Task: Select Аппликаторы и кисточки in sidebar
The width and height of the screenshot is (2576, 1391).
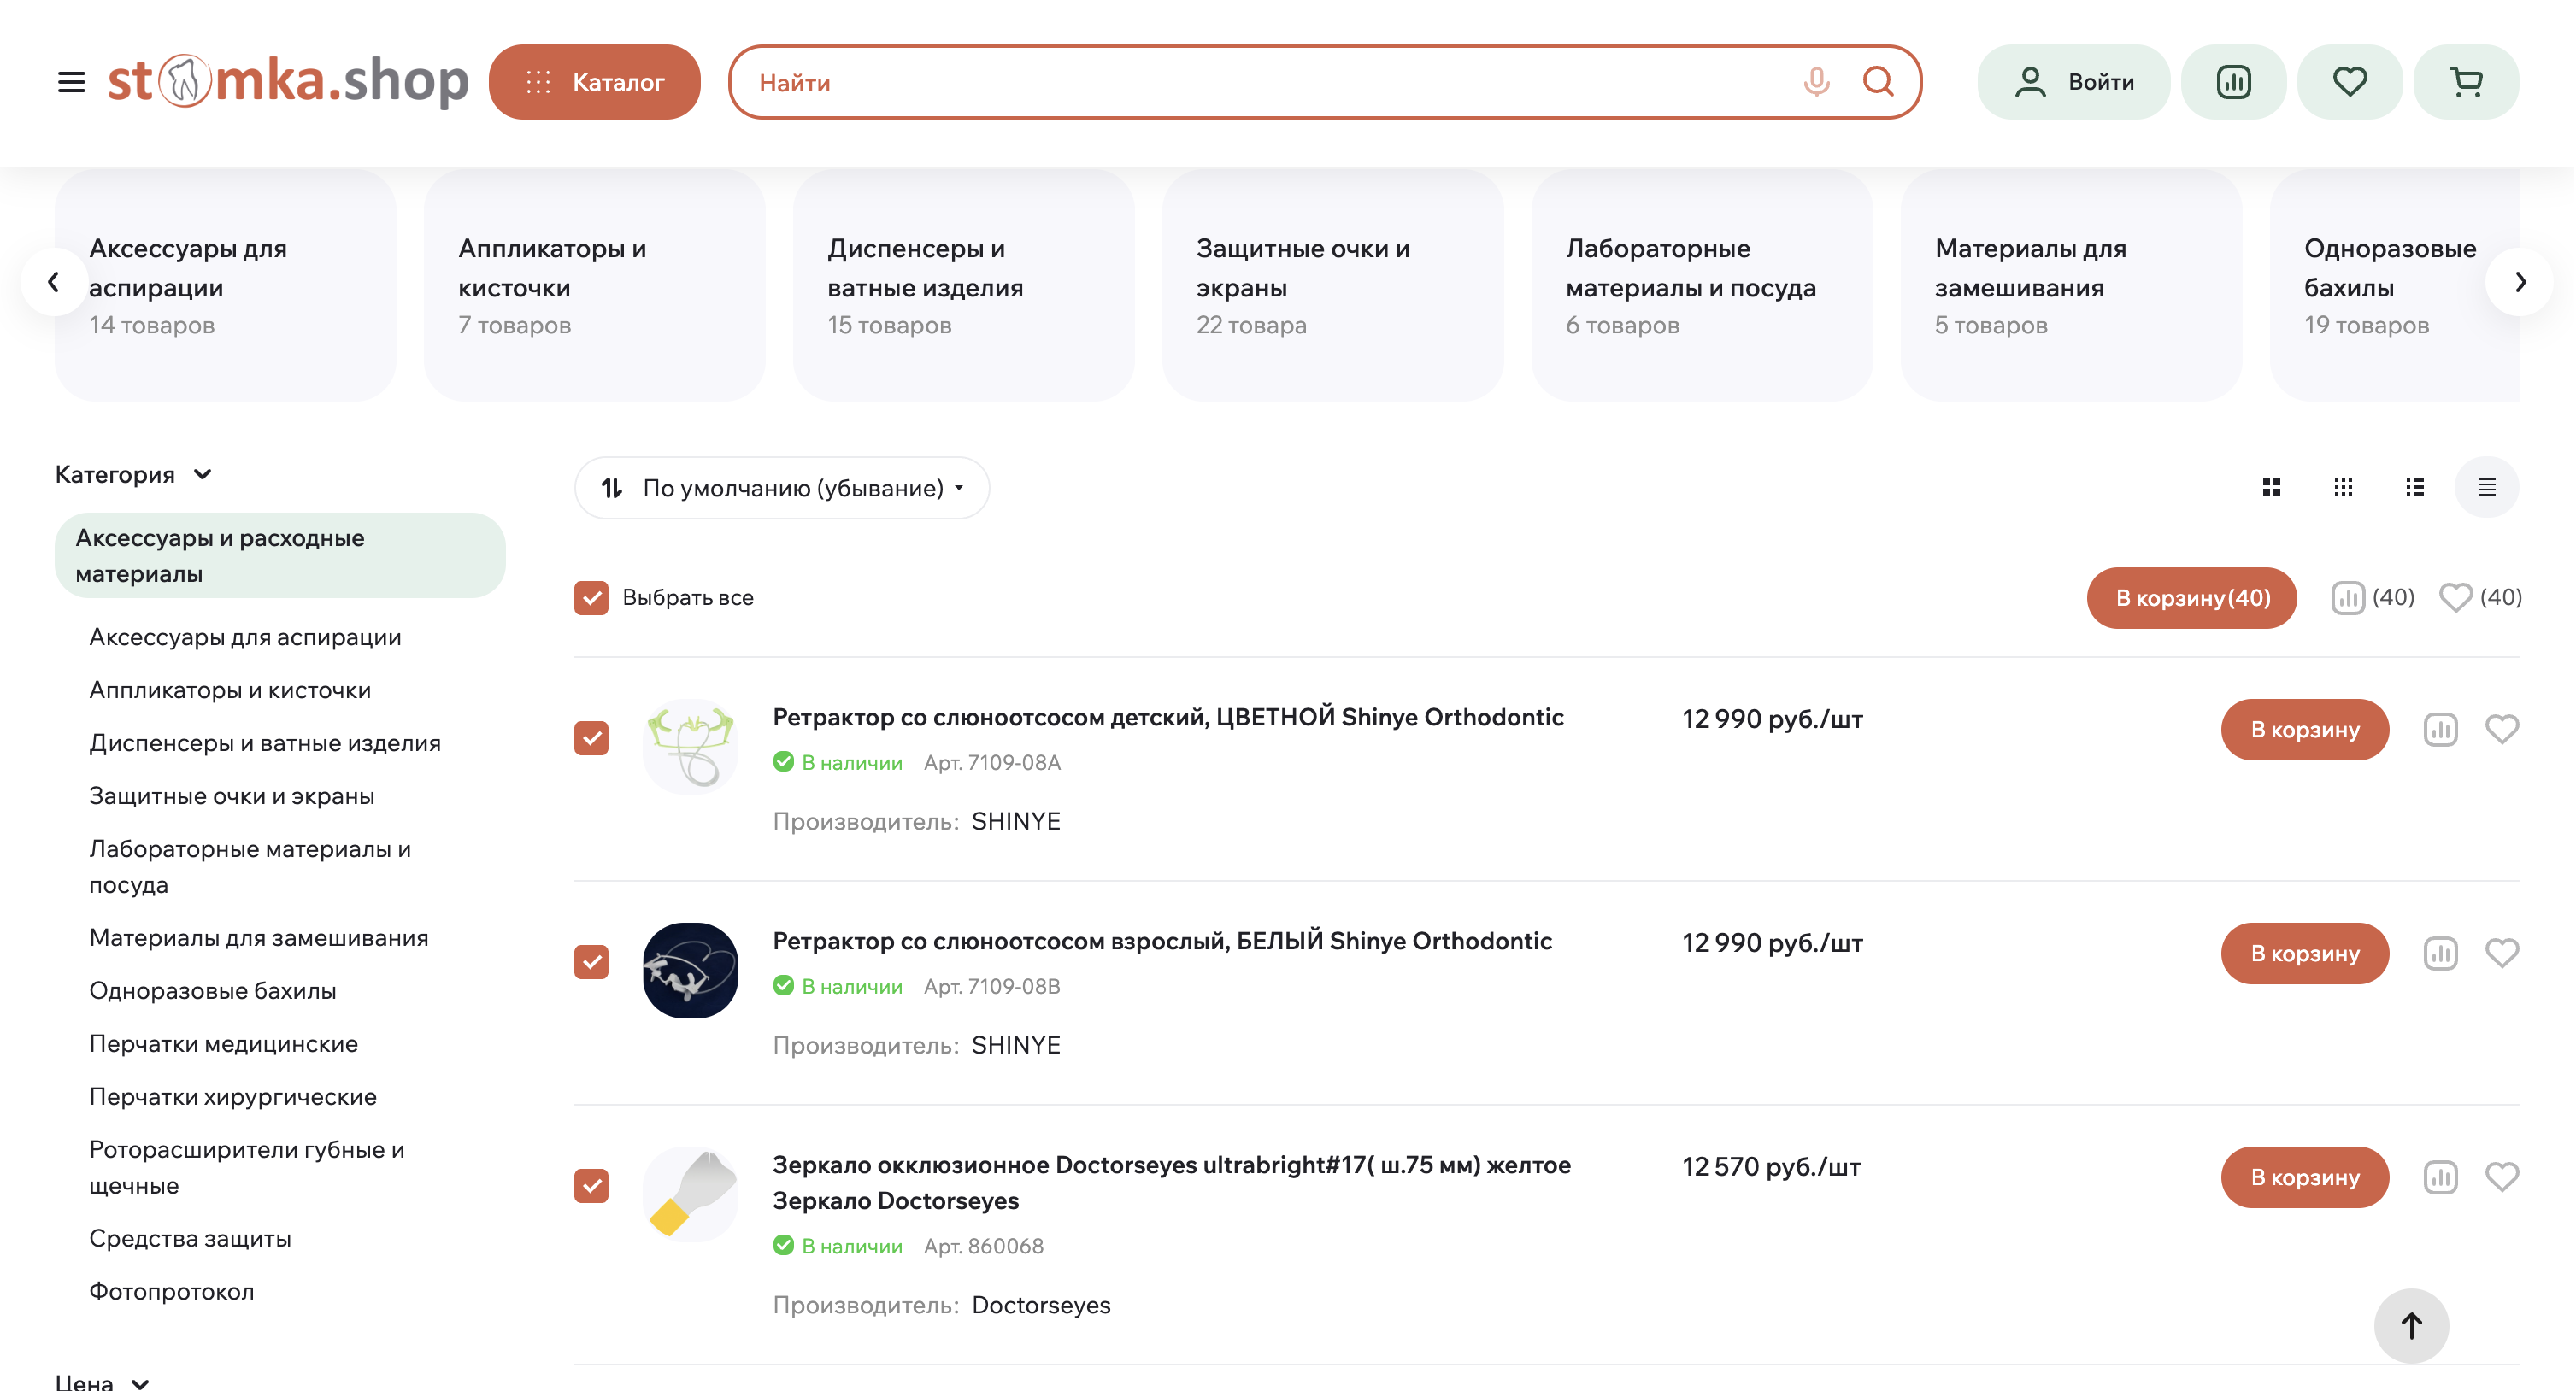Action: (x=230, y=690)
